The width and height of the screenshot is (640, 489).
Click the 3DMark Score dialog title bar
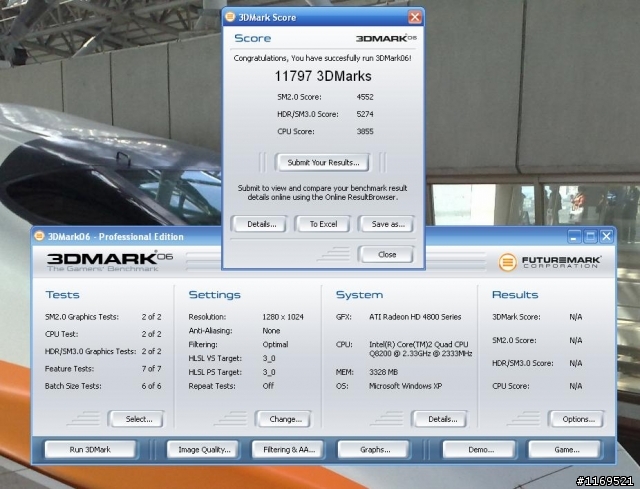tap(322, 17)
